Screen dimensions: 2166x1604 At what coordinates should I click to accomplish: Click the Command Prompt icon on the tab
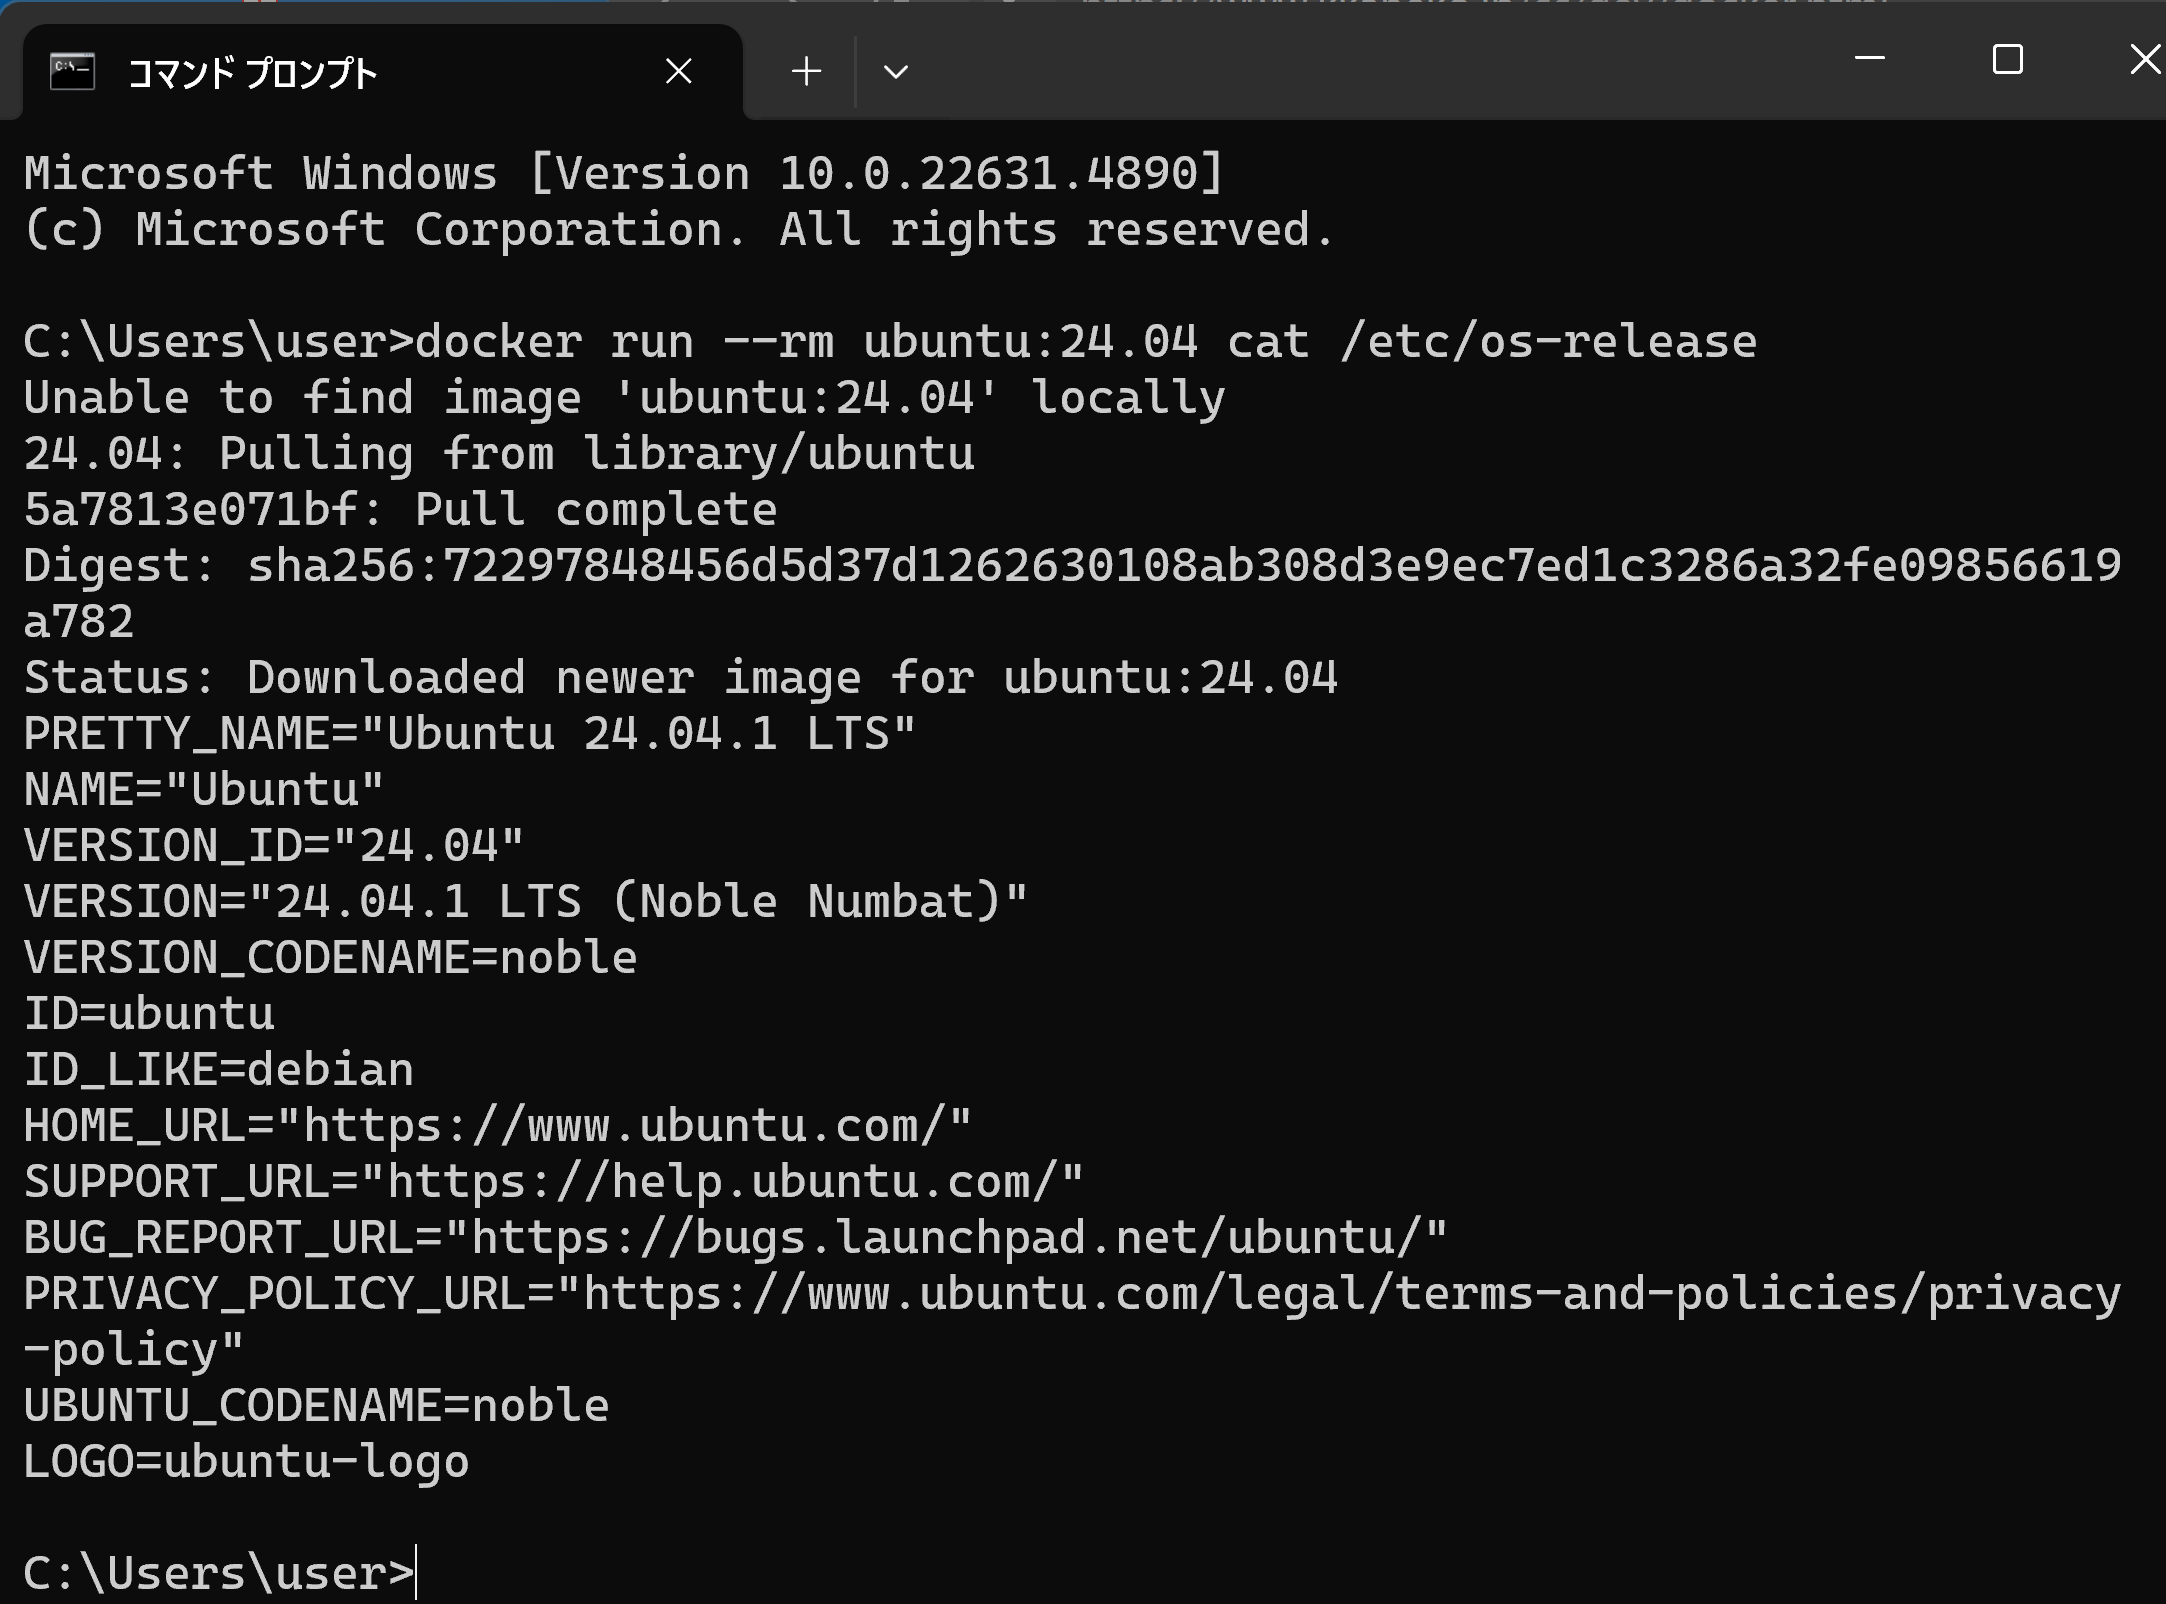tap(72, 72)
